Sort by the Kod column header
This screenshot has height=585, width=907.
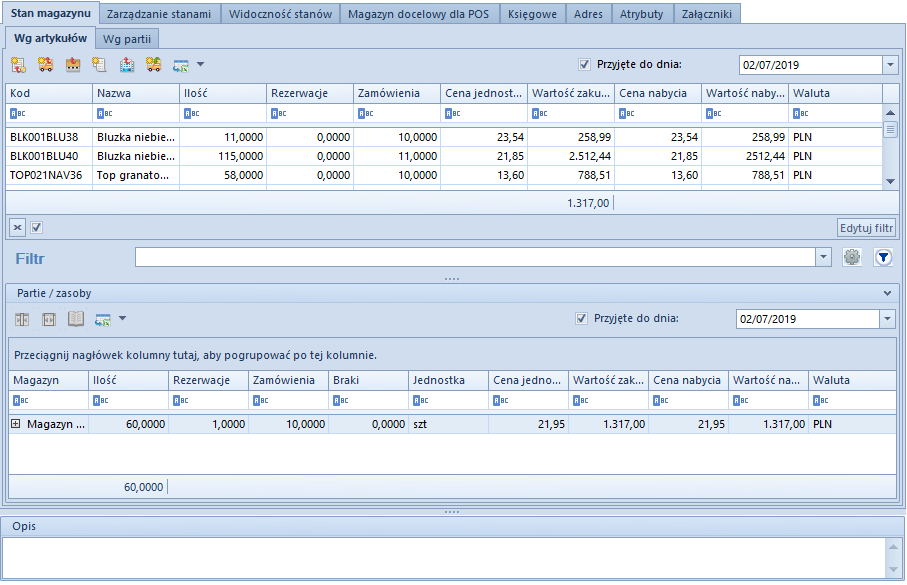coord(49,93)
